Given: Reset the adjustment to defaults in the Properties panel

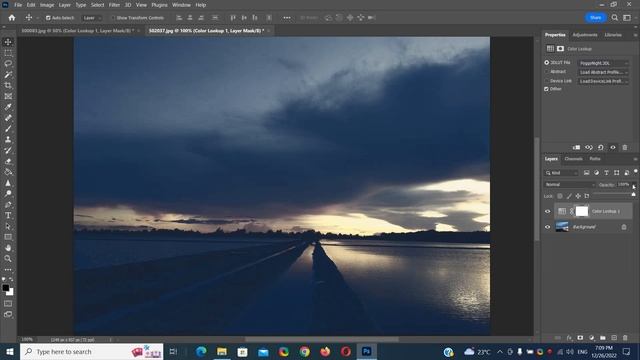Looking at the screenshot, I should (x=600, y=147).
